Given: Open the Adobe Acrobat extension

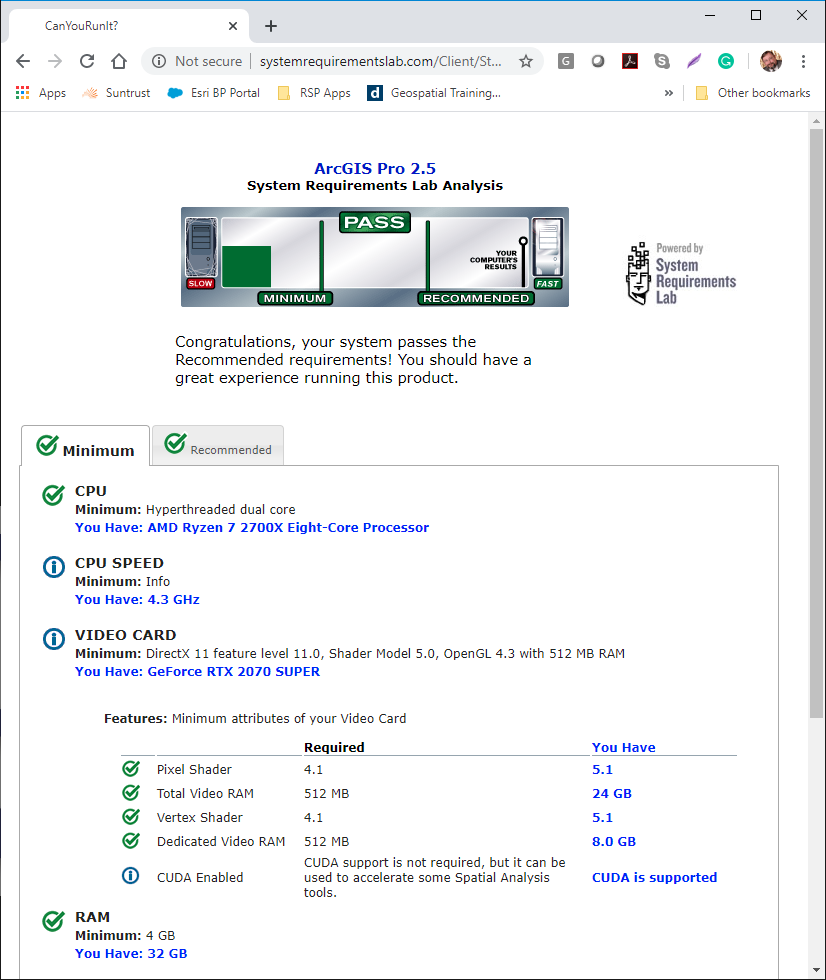Looking at the screenshot, I should click(630, 61).
